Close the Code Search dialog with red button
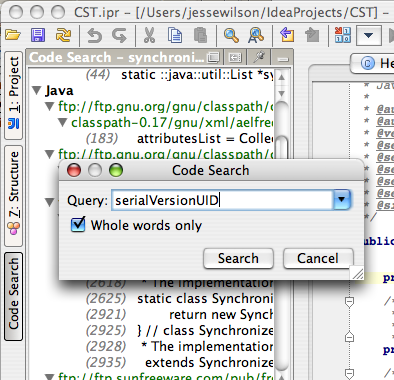 pos(74,170)
